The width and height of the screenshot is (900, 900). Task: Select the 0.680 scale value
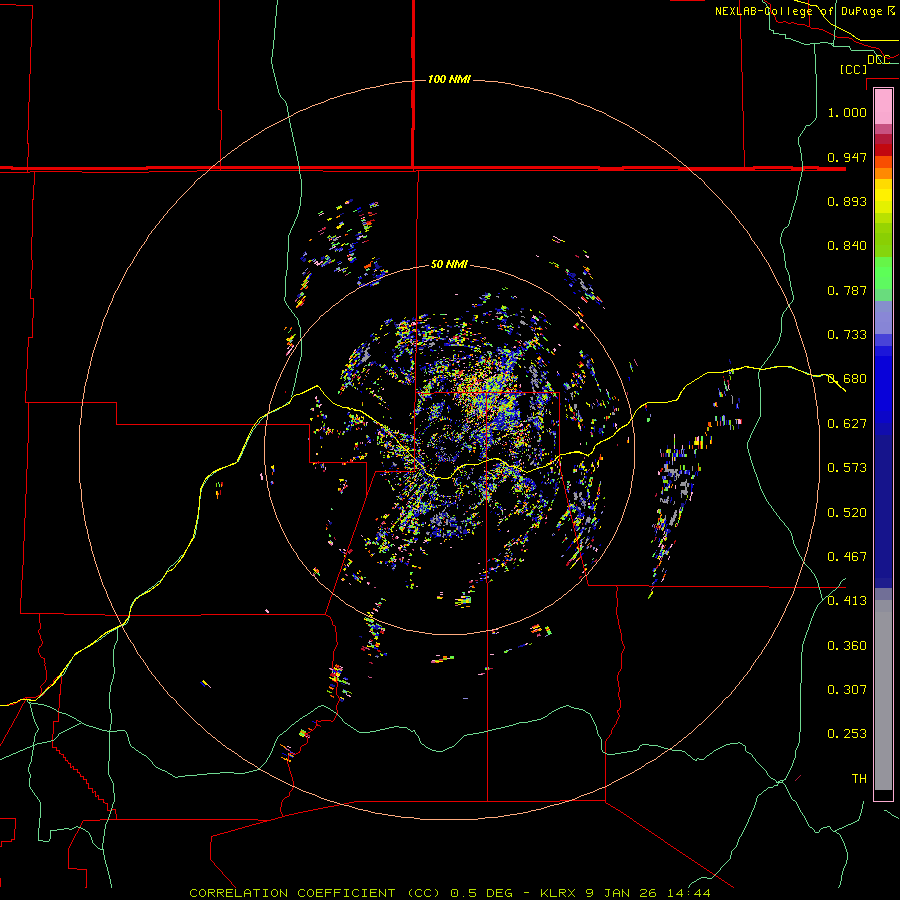[847, 379]
